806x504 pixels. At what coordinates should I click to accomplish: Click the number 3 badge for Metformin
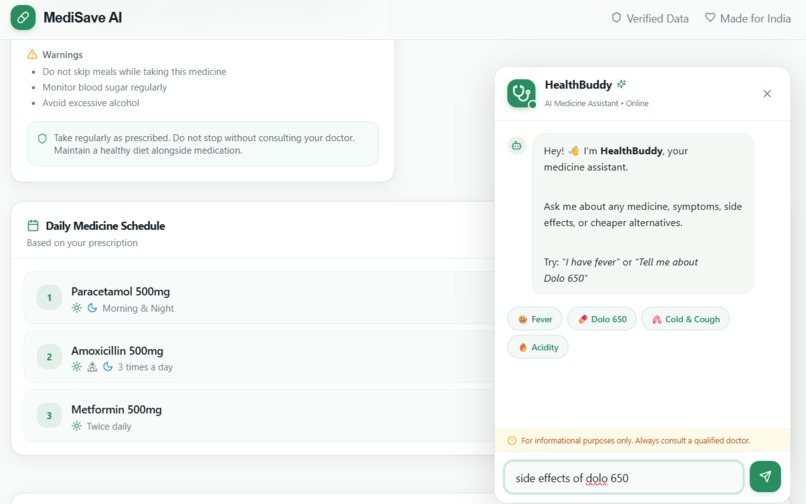click(x=49, y=416)
